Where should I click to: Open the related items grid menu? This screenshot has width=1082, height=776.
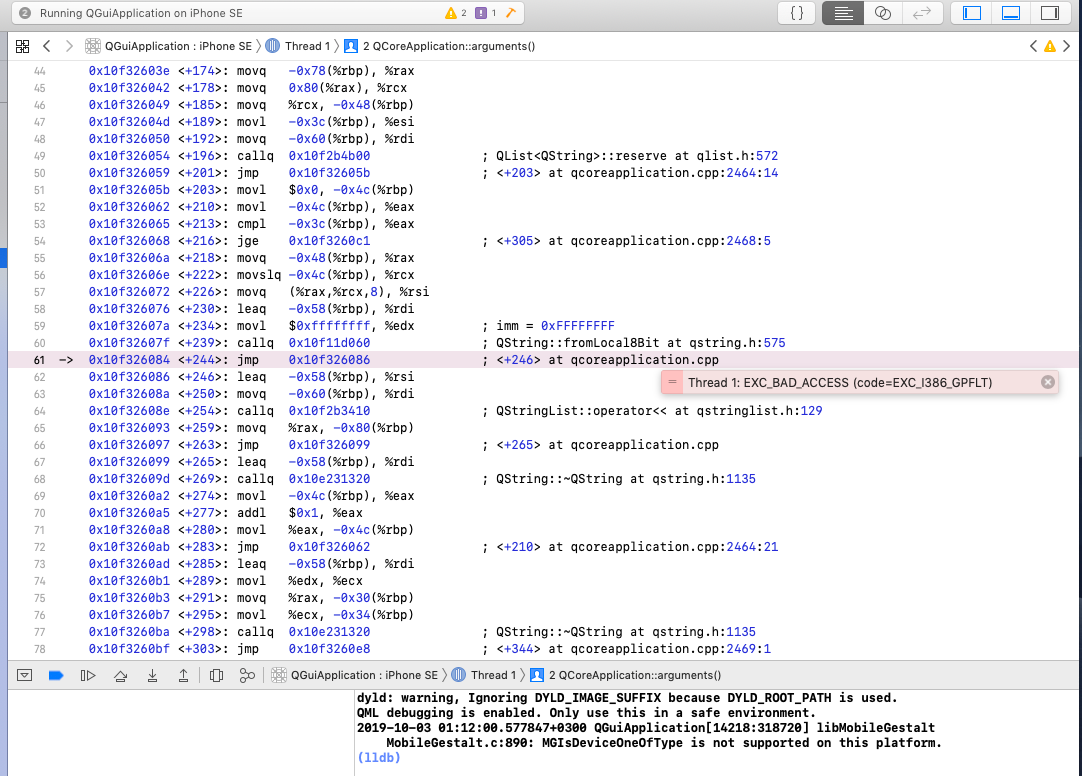click(22, 46)
